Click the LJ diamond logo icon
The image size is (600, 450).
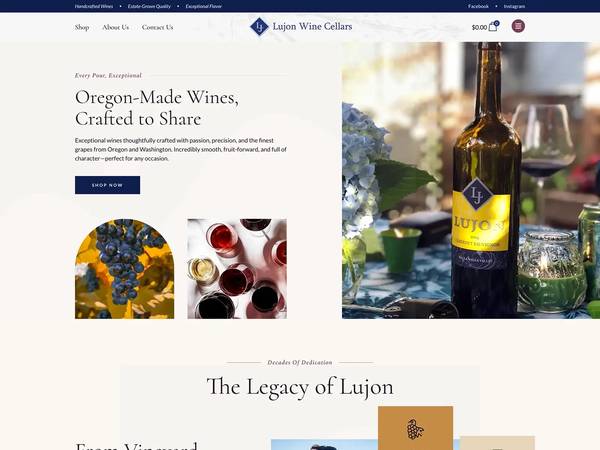click(x=259, y=26)
